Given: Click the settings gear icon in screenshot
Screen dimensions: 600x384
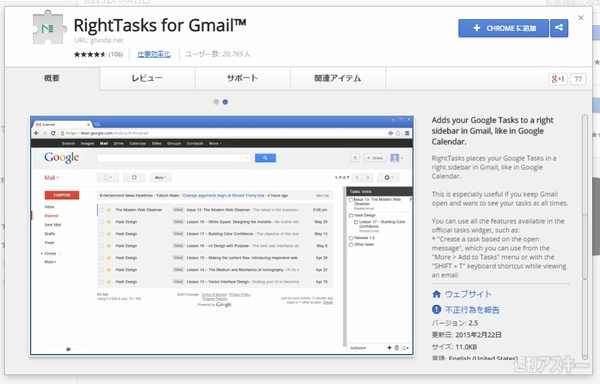Looking at the screenshot, I should click(388, 177).
